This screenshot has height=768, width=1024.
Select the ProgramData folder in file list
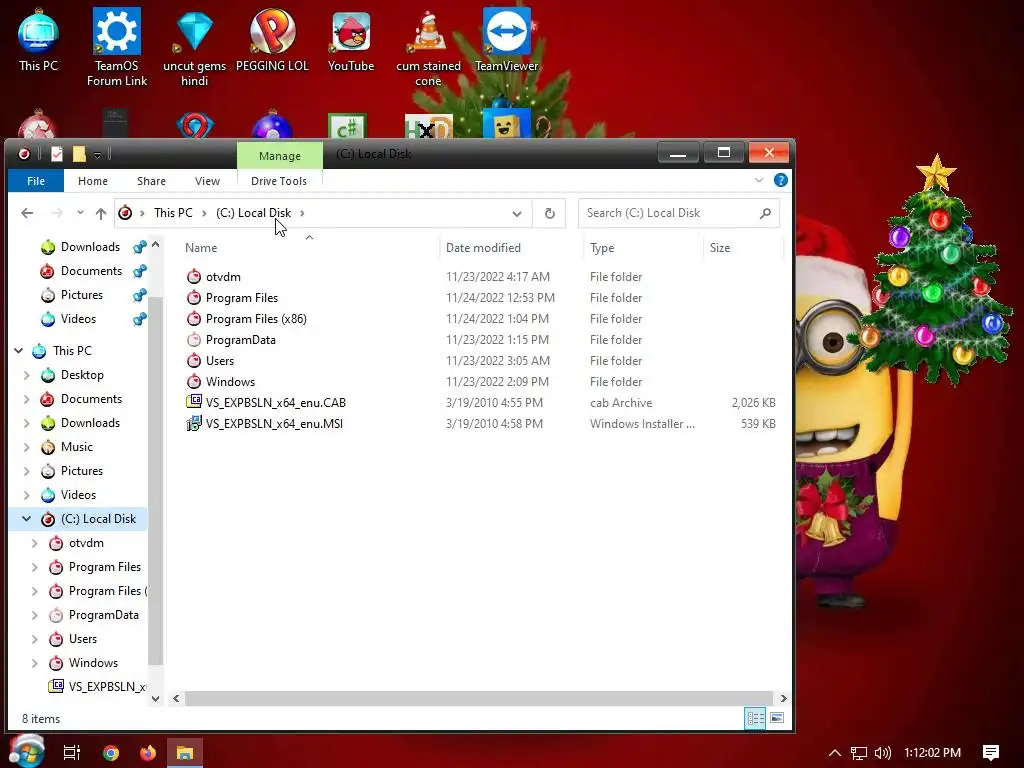click(x=240, y=340)
